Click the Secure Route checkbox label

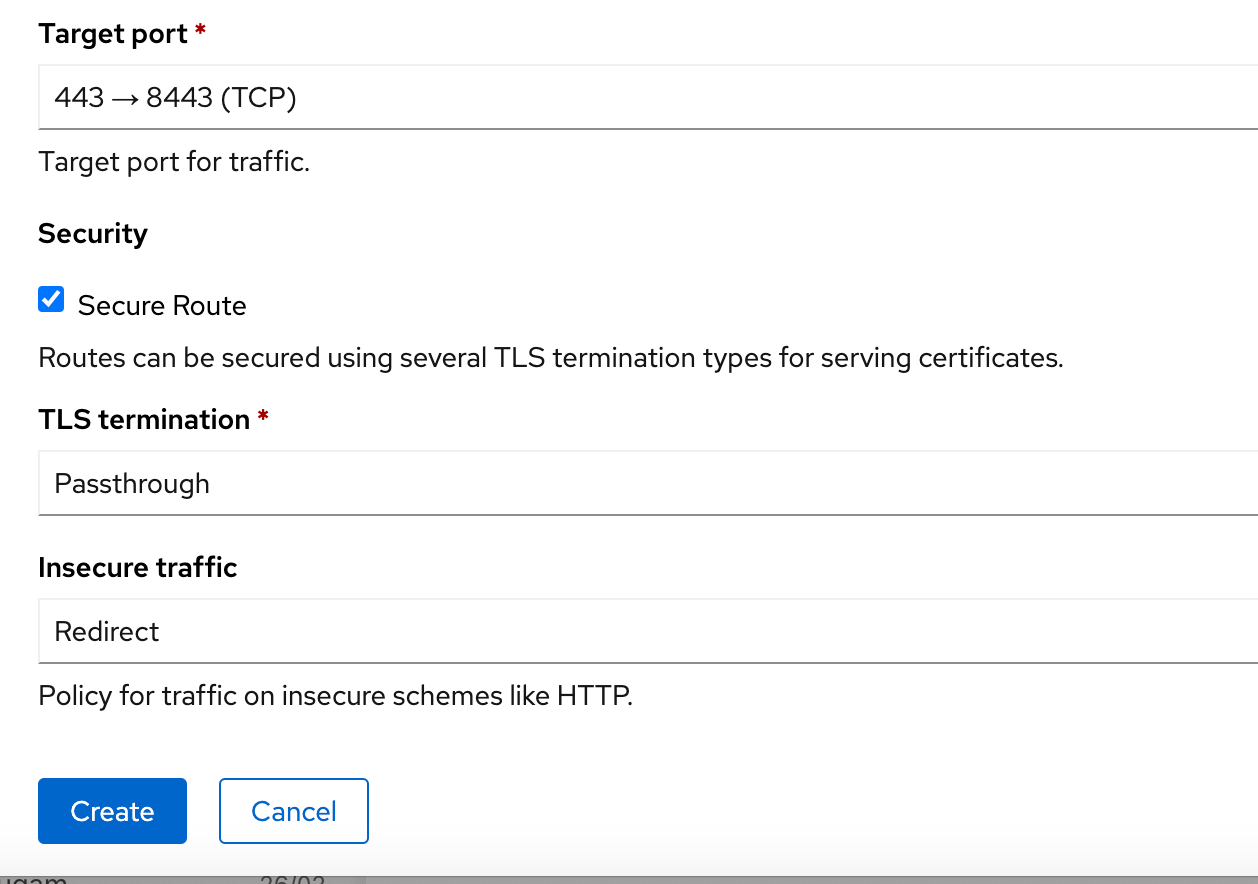162,305
